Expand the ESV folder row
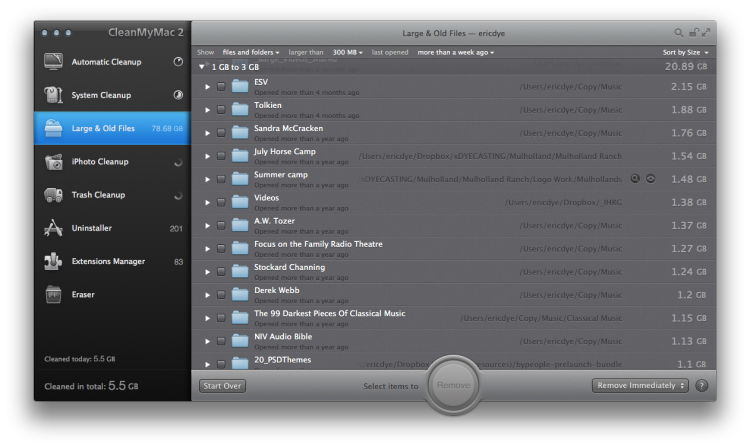Image resolution: width=750 pixels, height=448 pixels. pos(208,87)
